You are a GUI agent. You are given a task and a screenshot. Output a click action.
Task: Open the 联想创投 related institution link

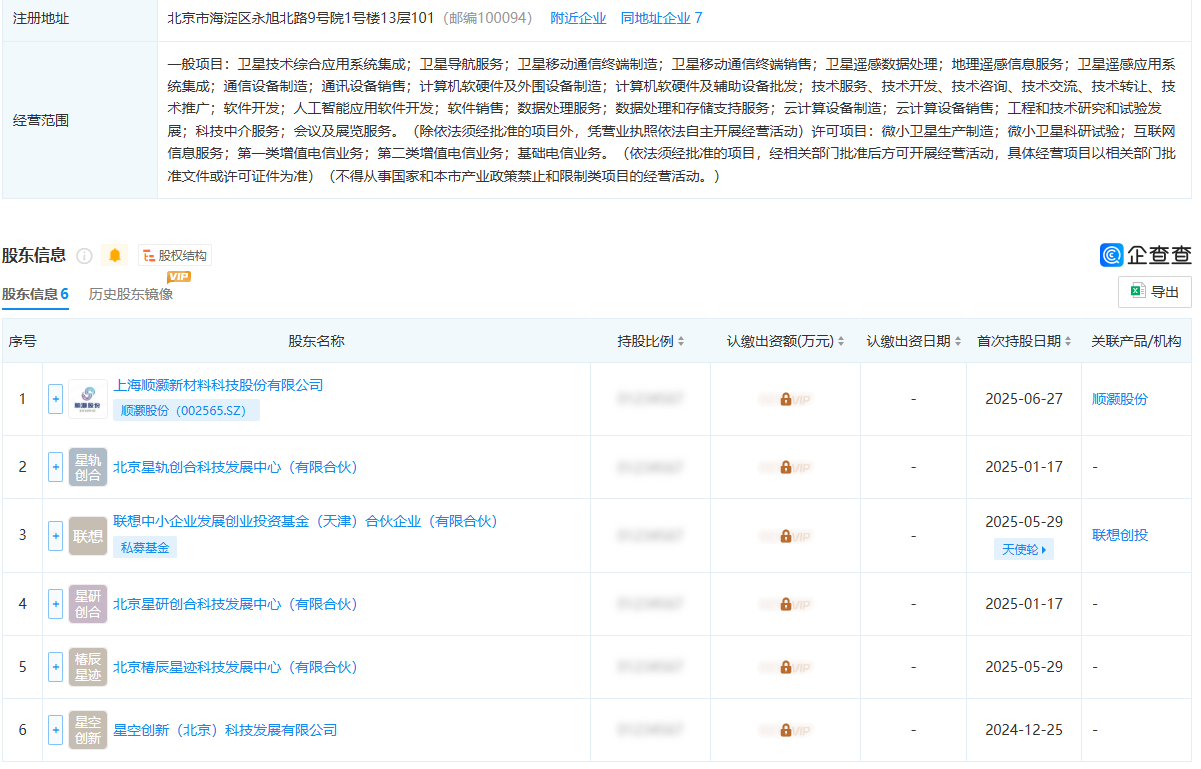click(1120, 535)
